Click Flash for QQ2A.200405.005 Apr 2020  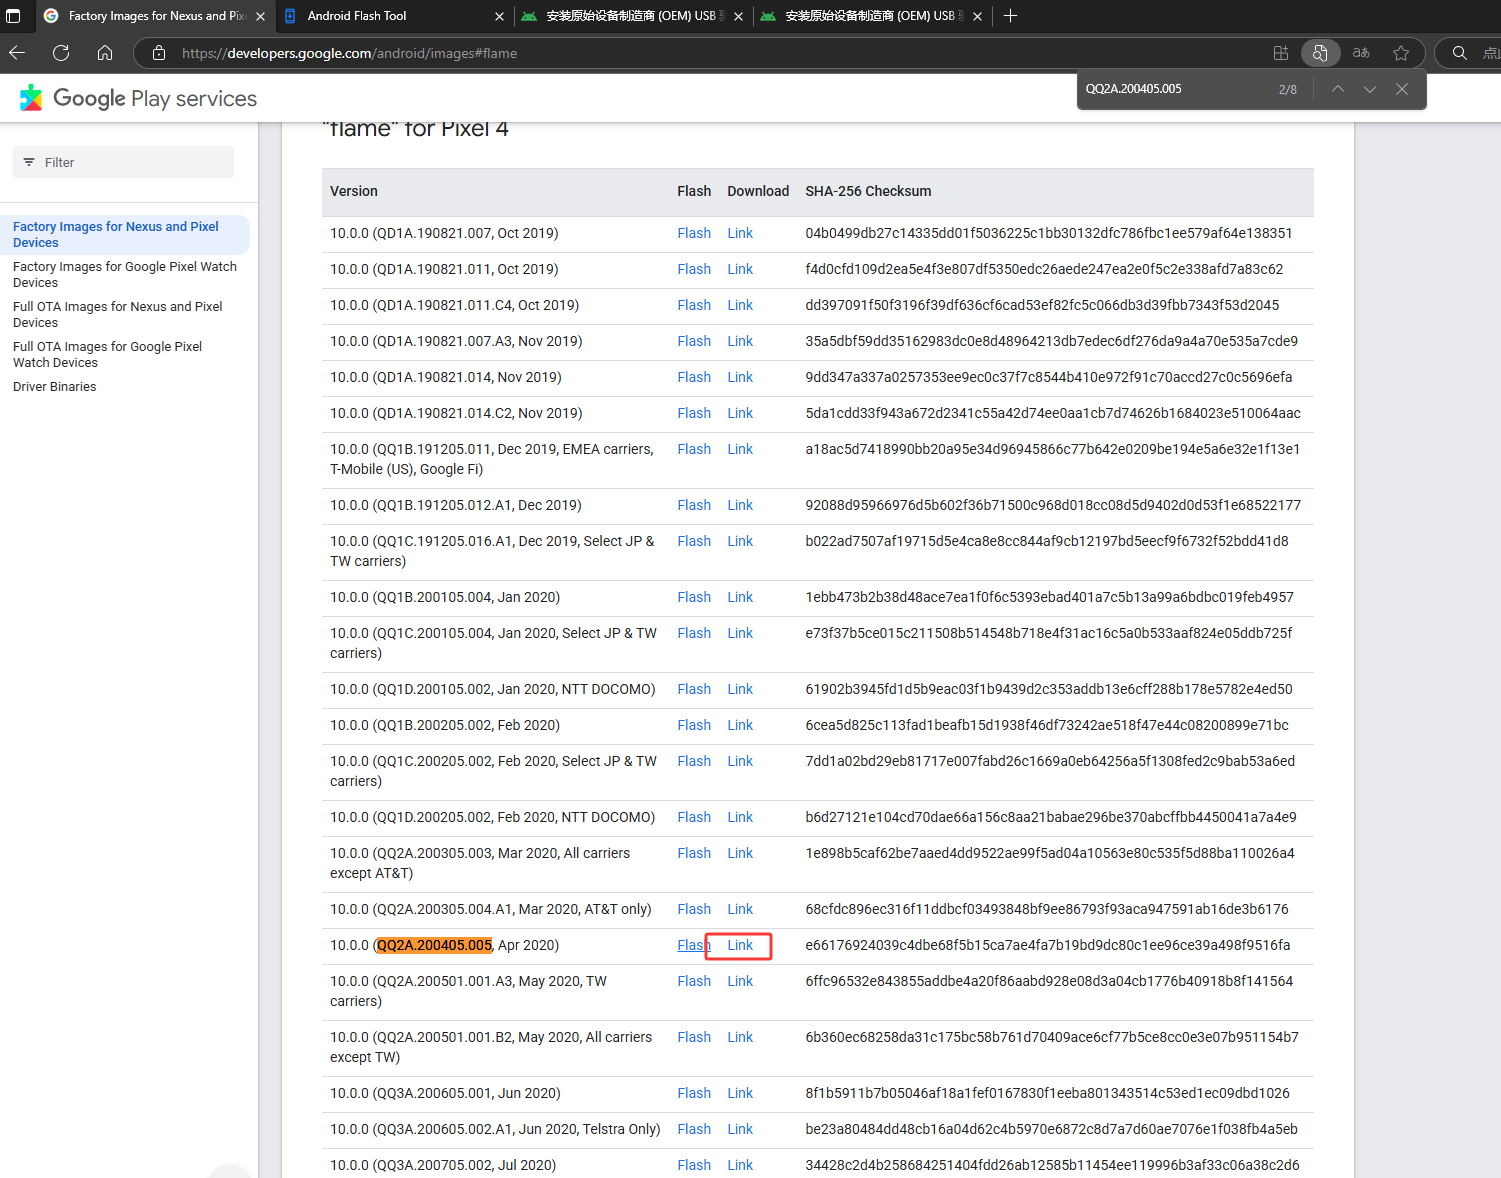pyautogui.click(x=693, y=945)
